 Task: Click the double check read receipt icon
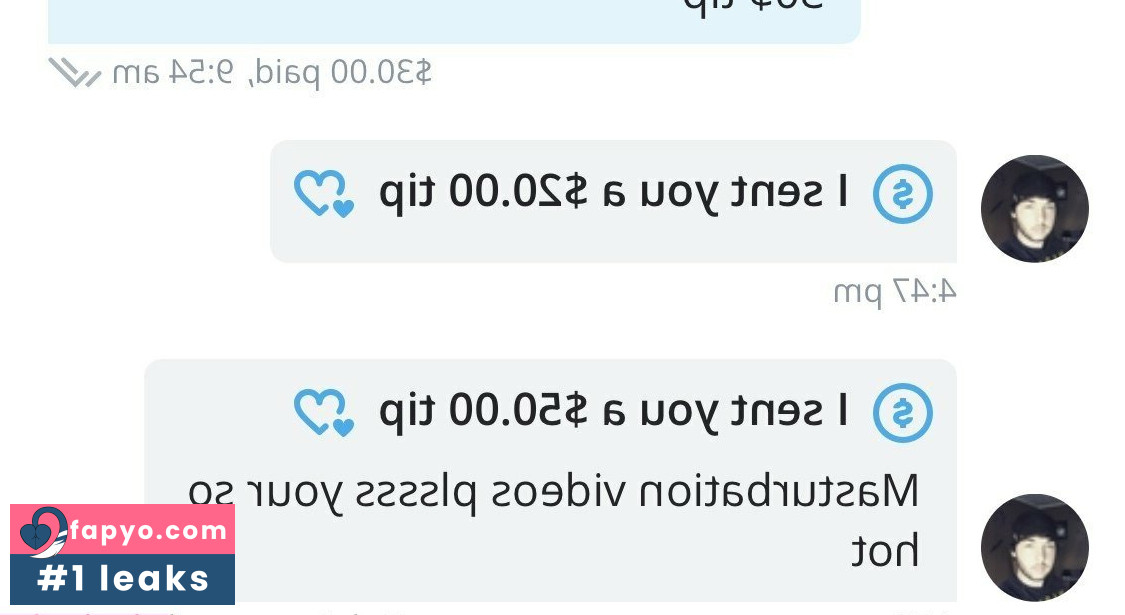tap(75, 72)
